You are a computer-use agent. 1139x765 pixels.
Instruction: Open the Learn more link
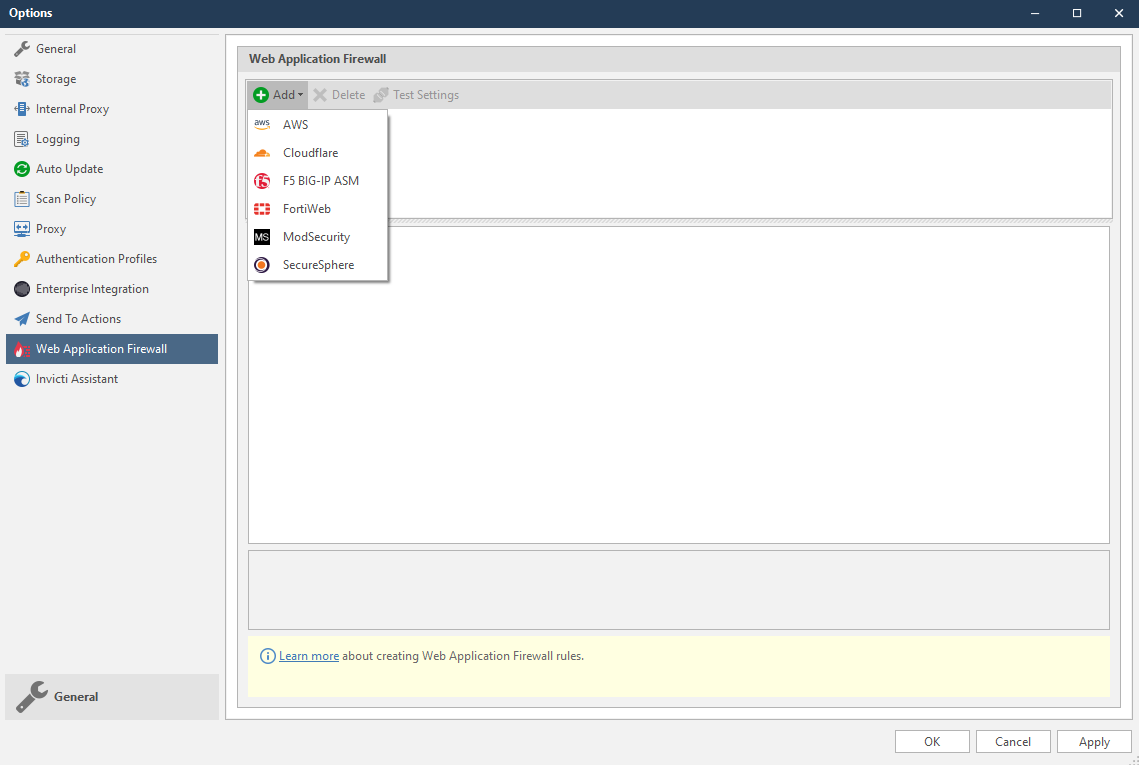coord(308,655)
